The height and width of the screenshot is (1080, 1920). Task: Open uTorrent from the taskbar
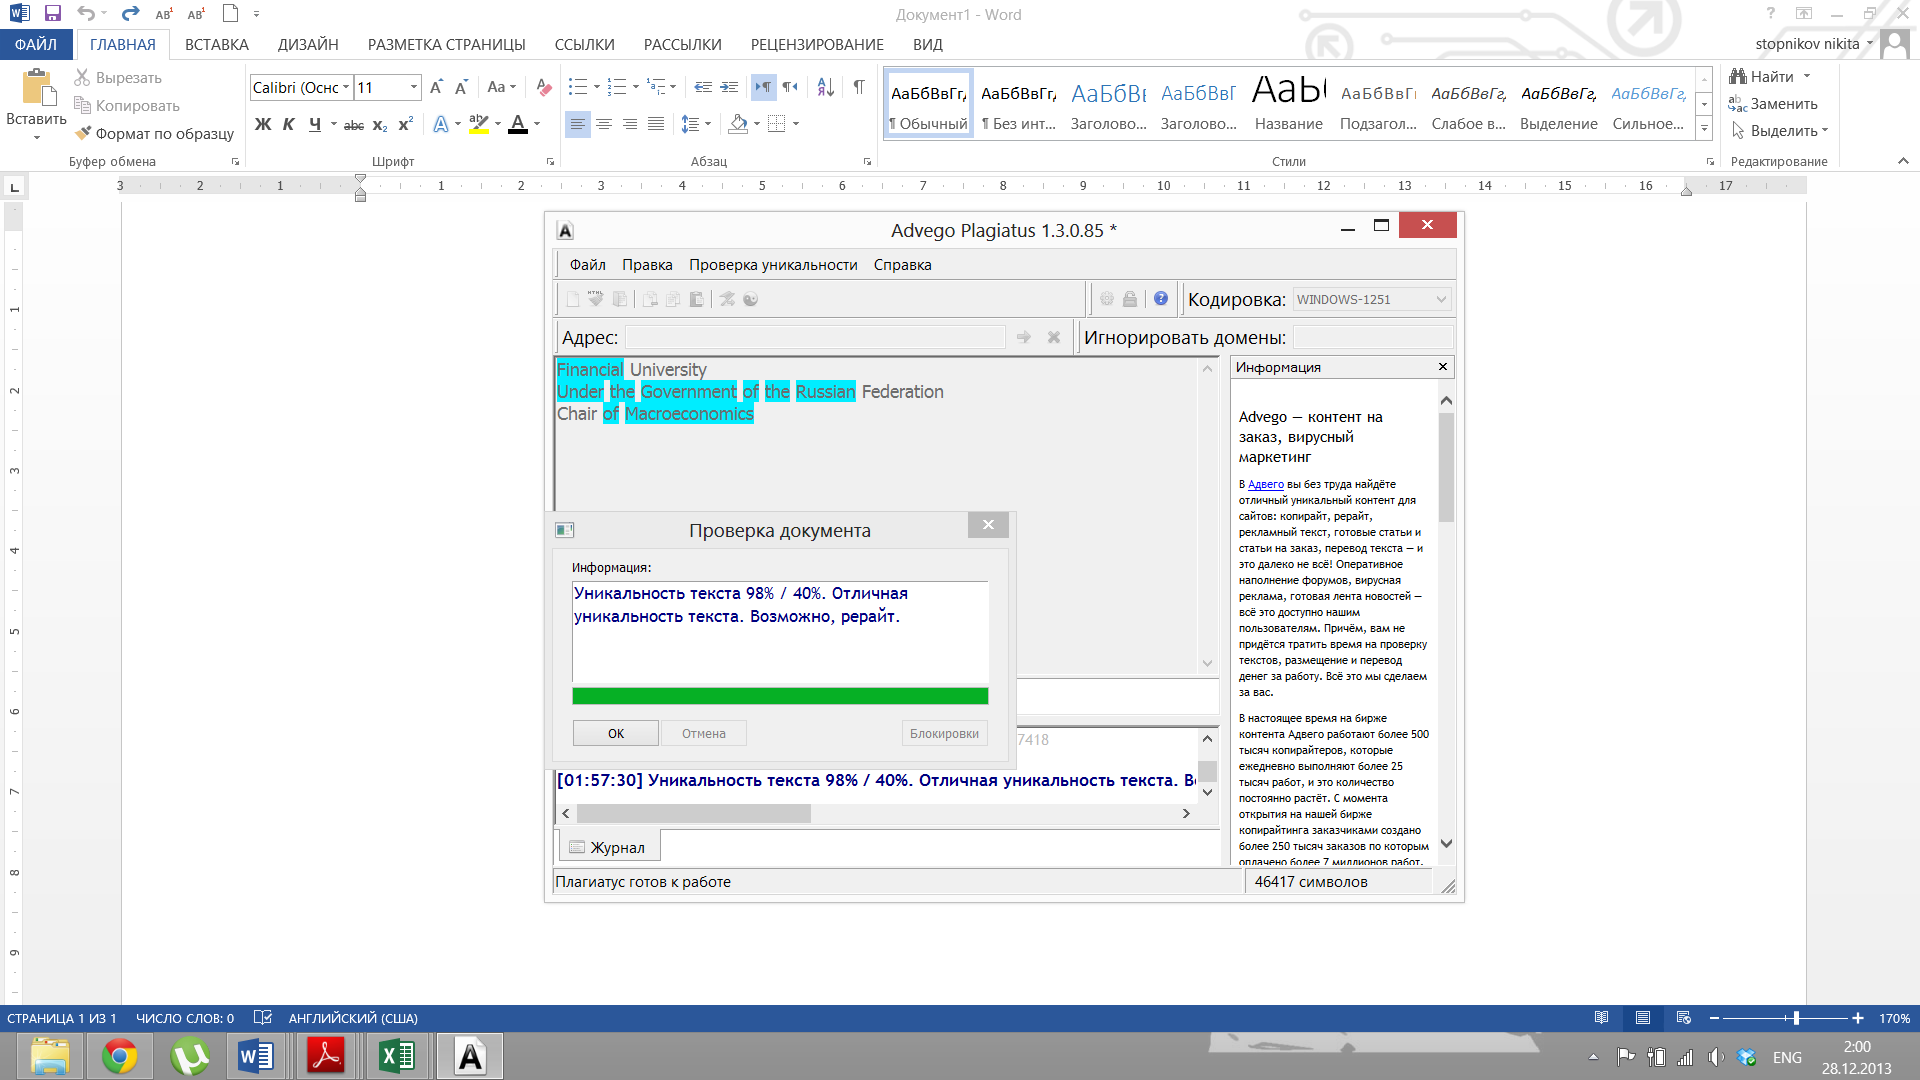pyautogui.click(x=190, y=1056)
